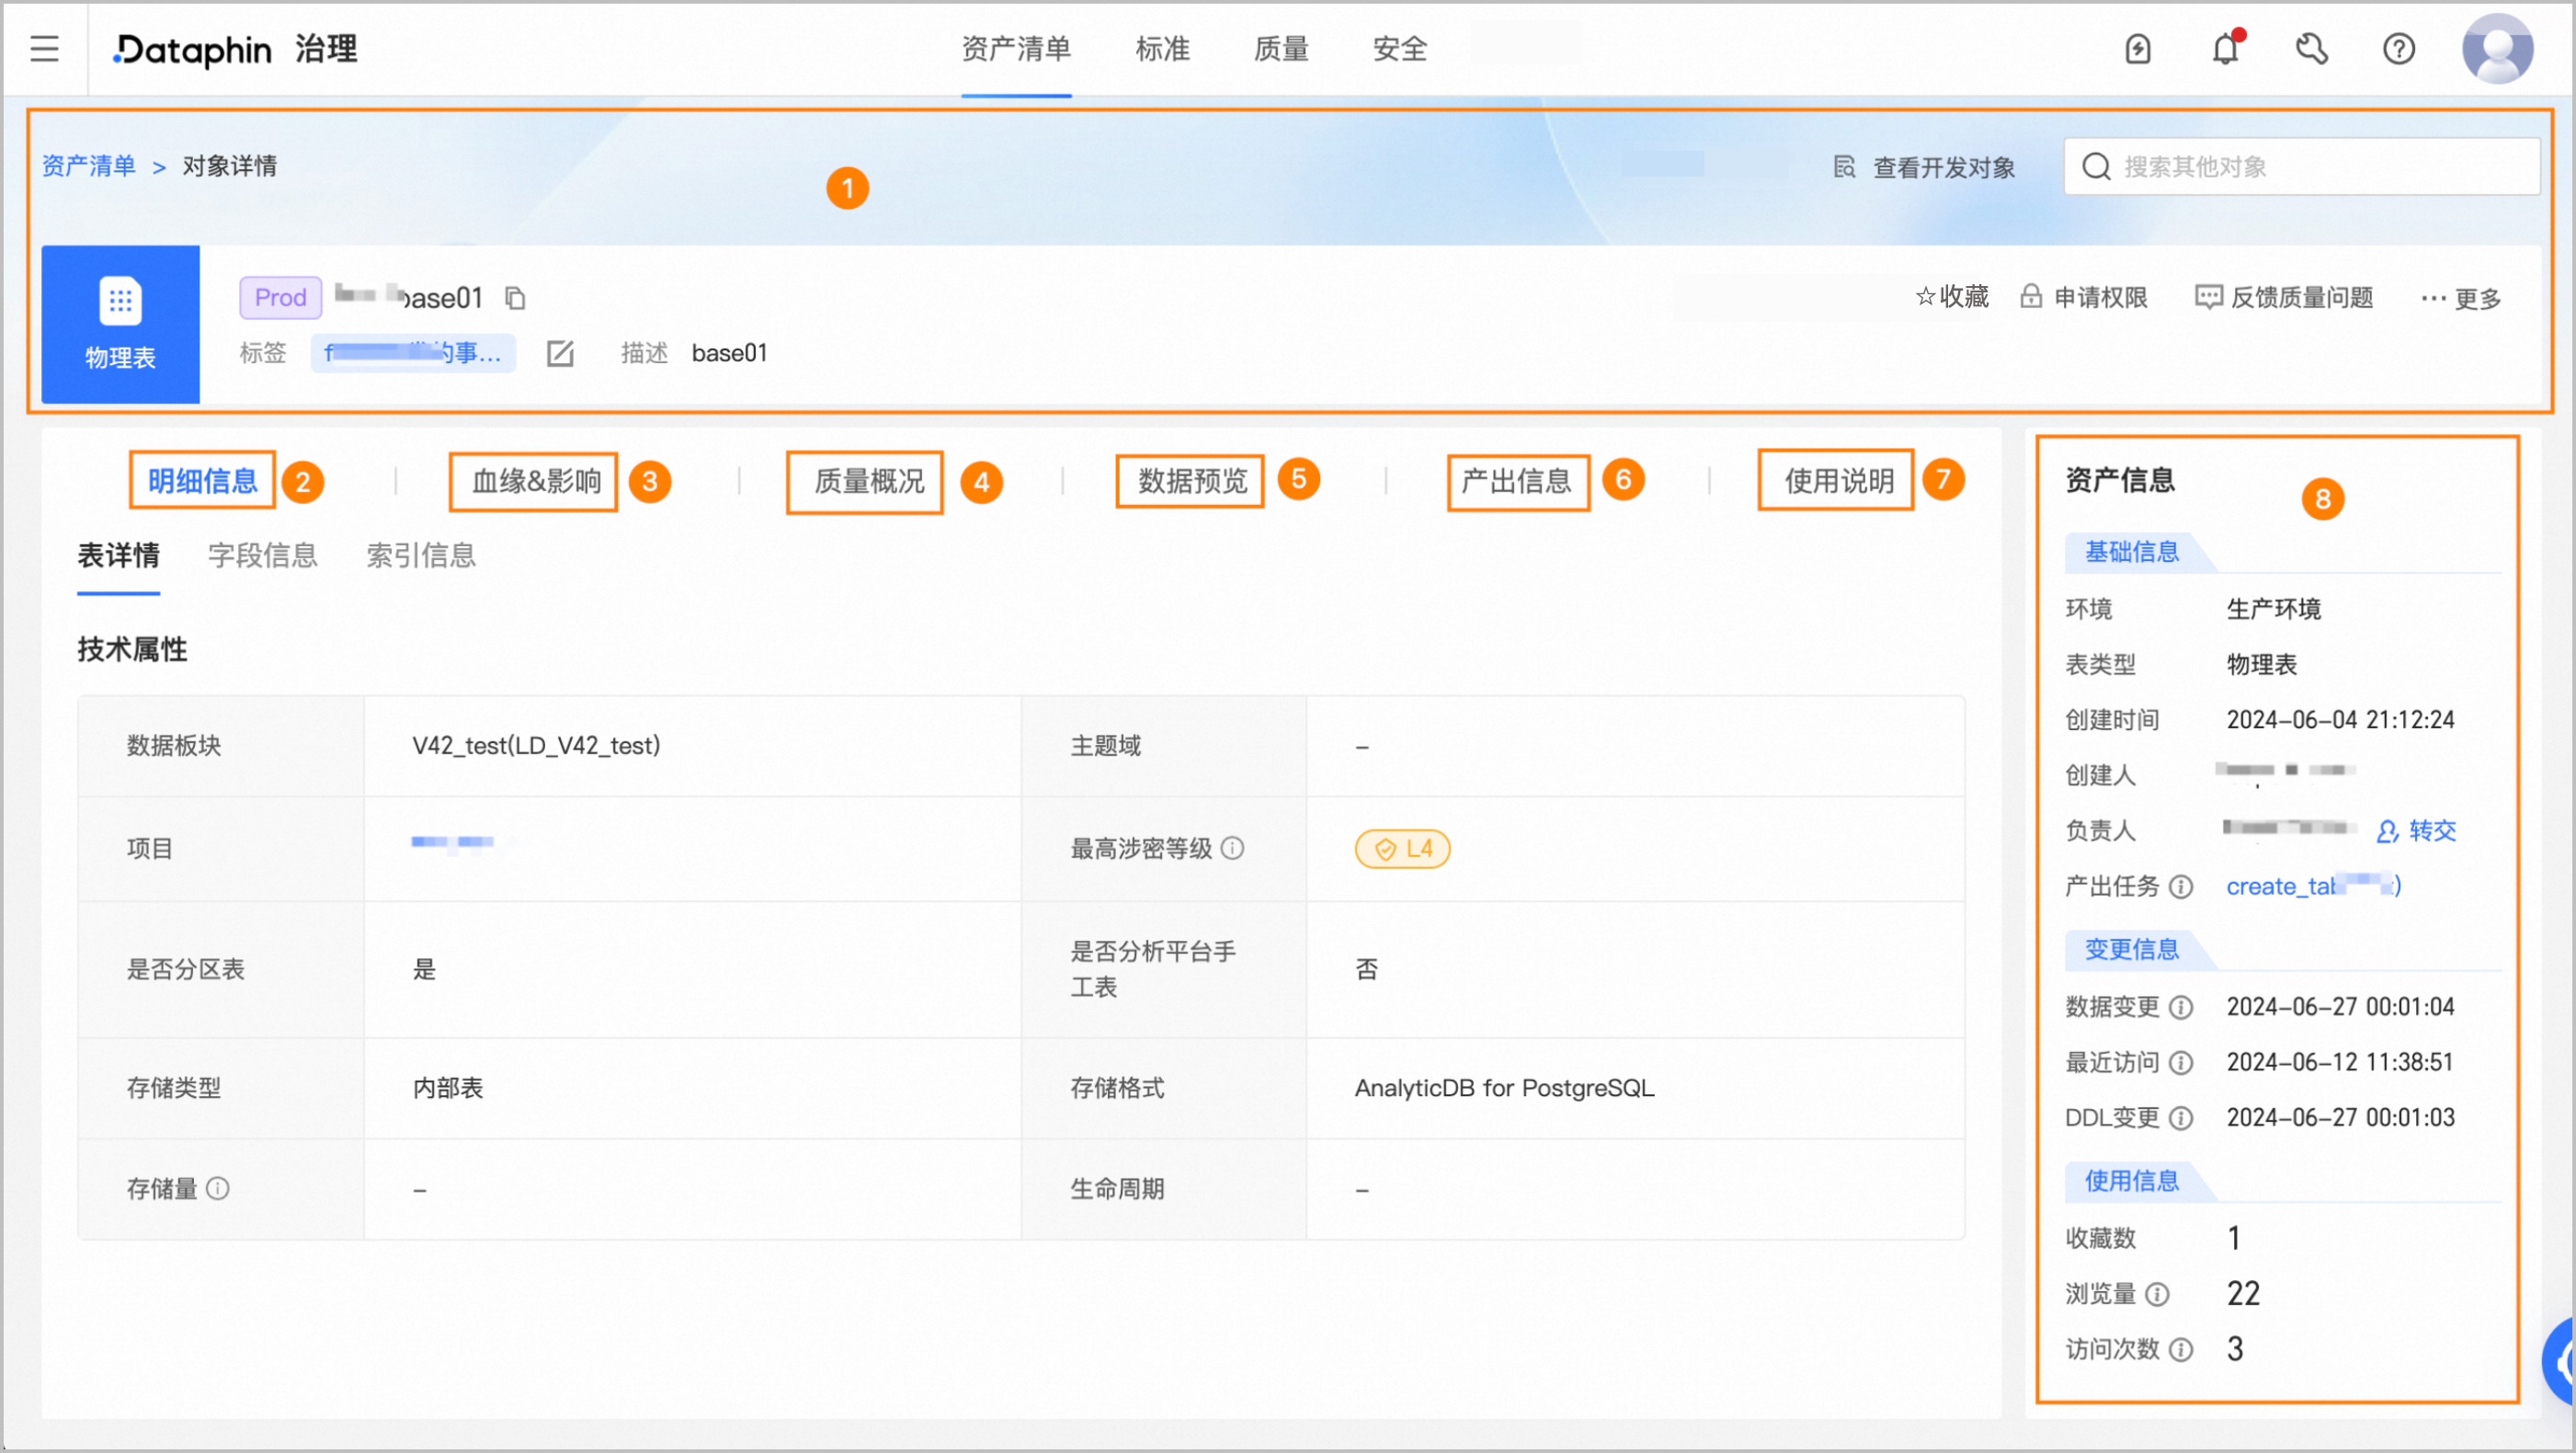Screen dimensions: 2576x1453
Task: Click the 内部表 storage type value
Action: 448,1088
